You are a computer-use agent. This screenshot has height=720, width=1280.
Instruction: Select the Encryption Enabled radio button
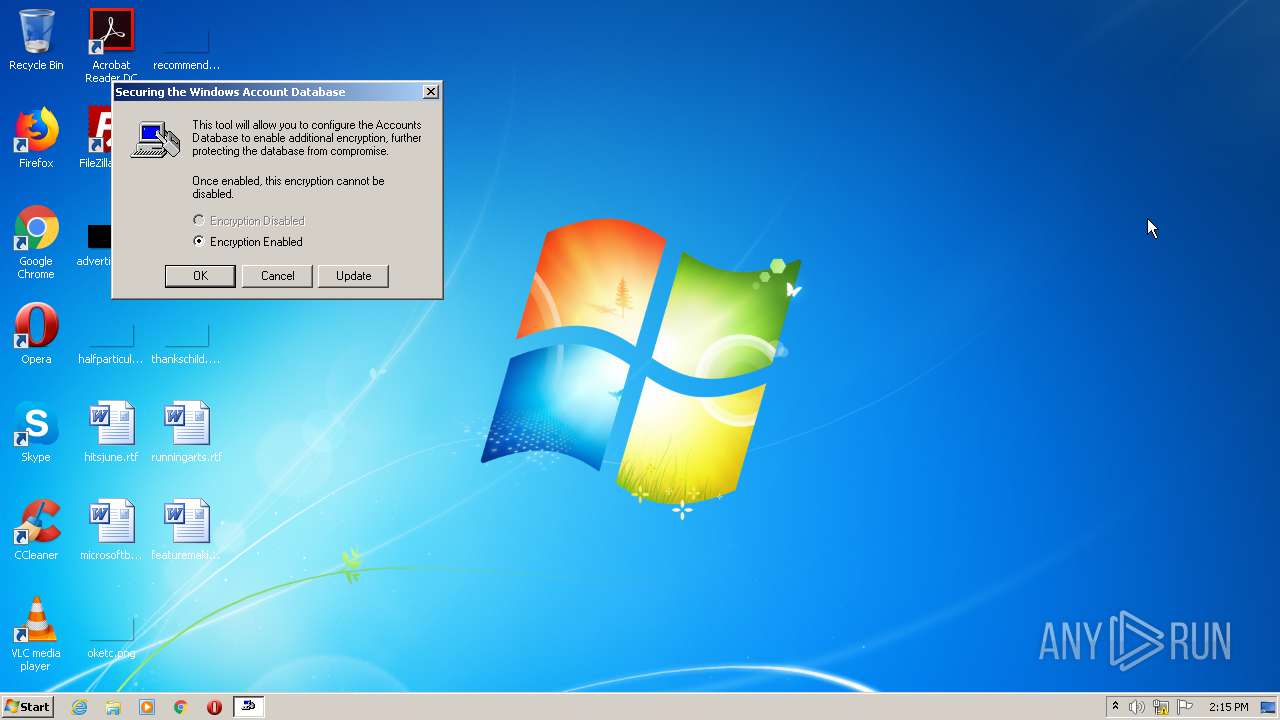click(199, 241)
